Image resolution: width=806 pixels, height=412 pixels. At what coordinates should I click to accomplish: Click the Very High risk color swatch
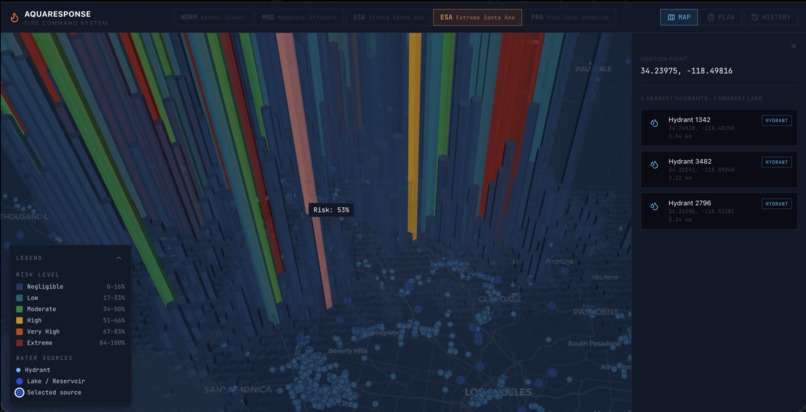[20, 332]
